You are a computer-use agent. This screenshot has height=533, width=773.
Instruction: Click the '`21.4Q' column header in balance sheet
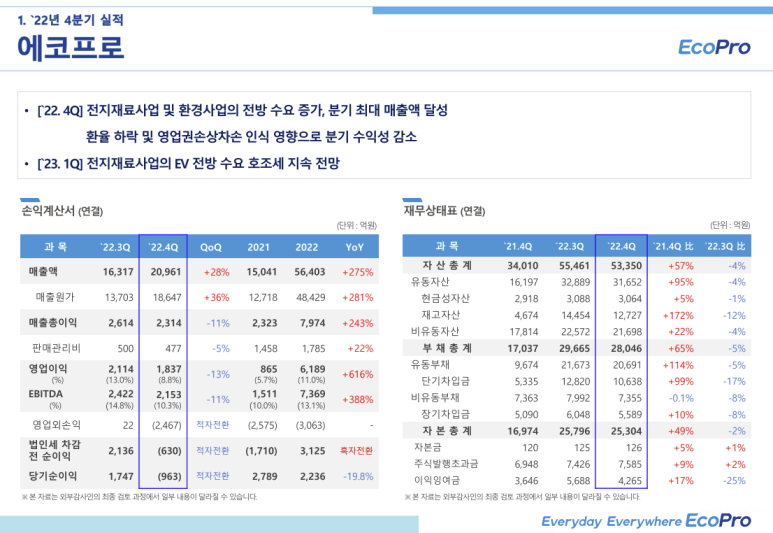pos(518,246)
